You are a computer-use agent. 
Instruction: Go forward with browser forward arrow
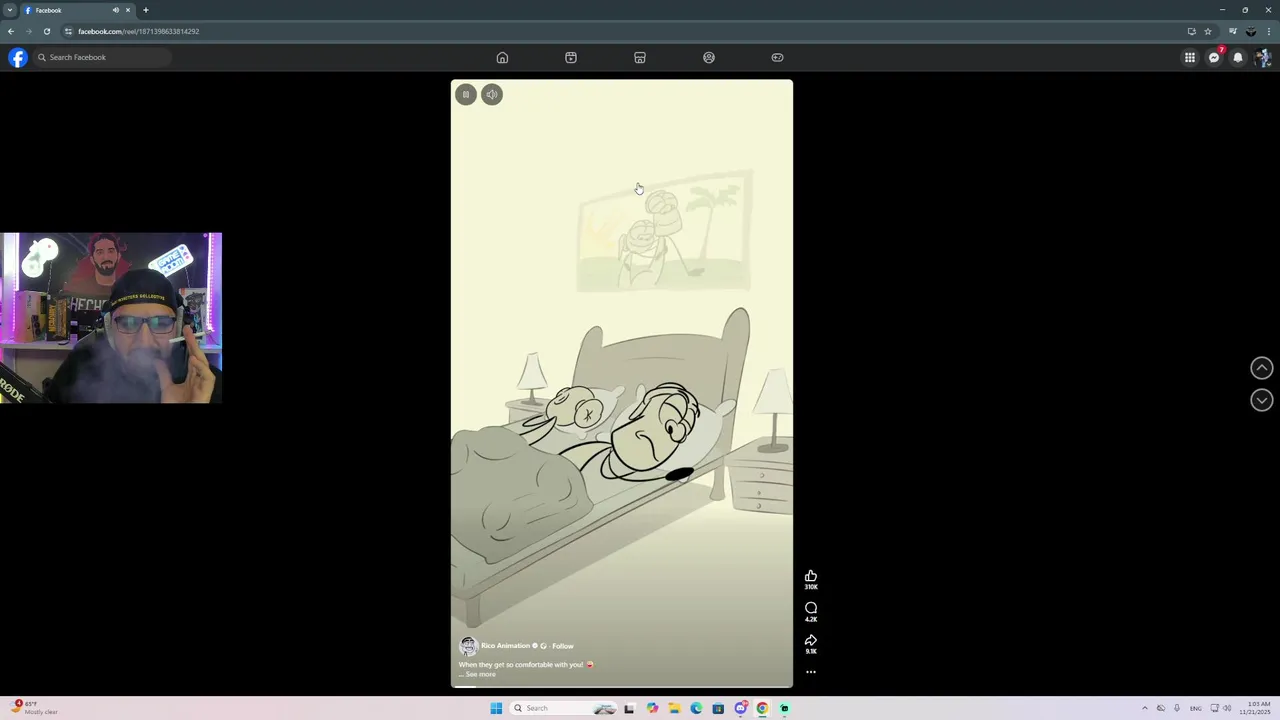point(28,31)
